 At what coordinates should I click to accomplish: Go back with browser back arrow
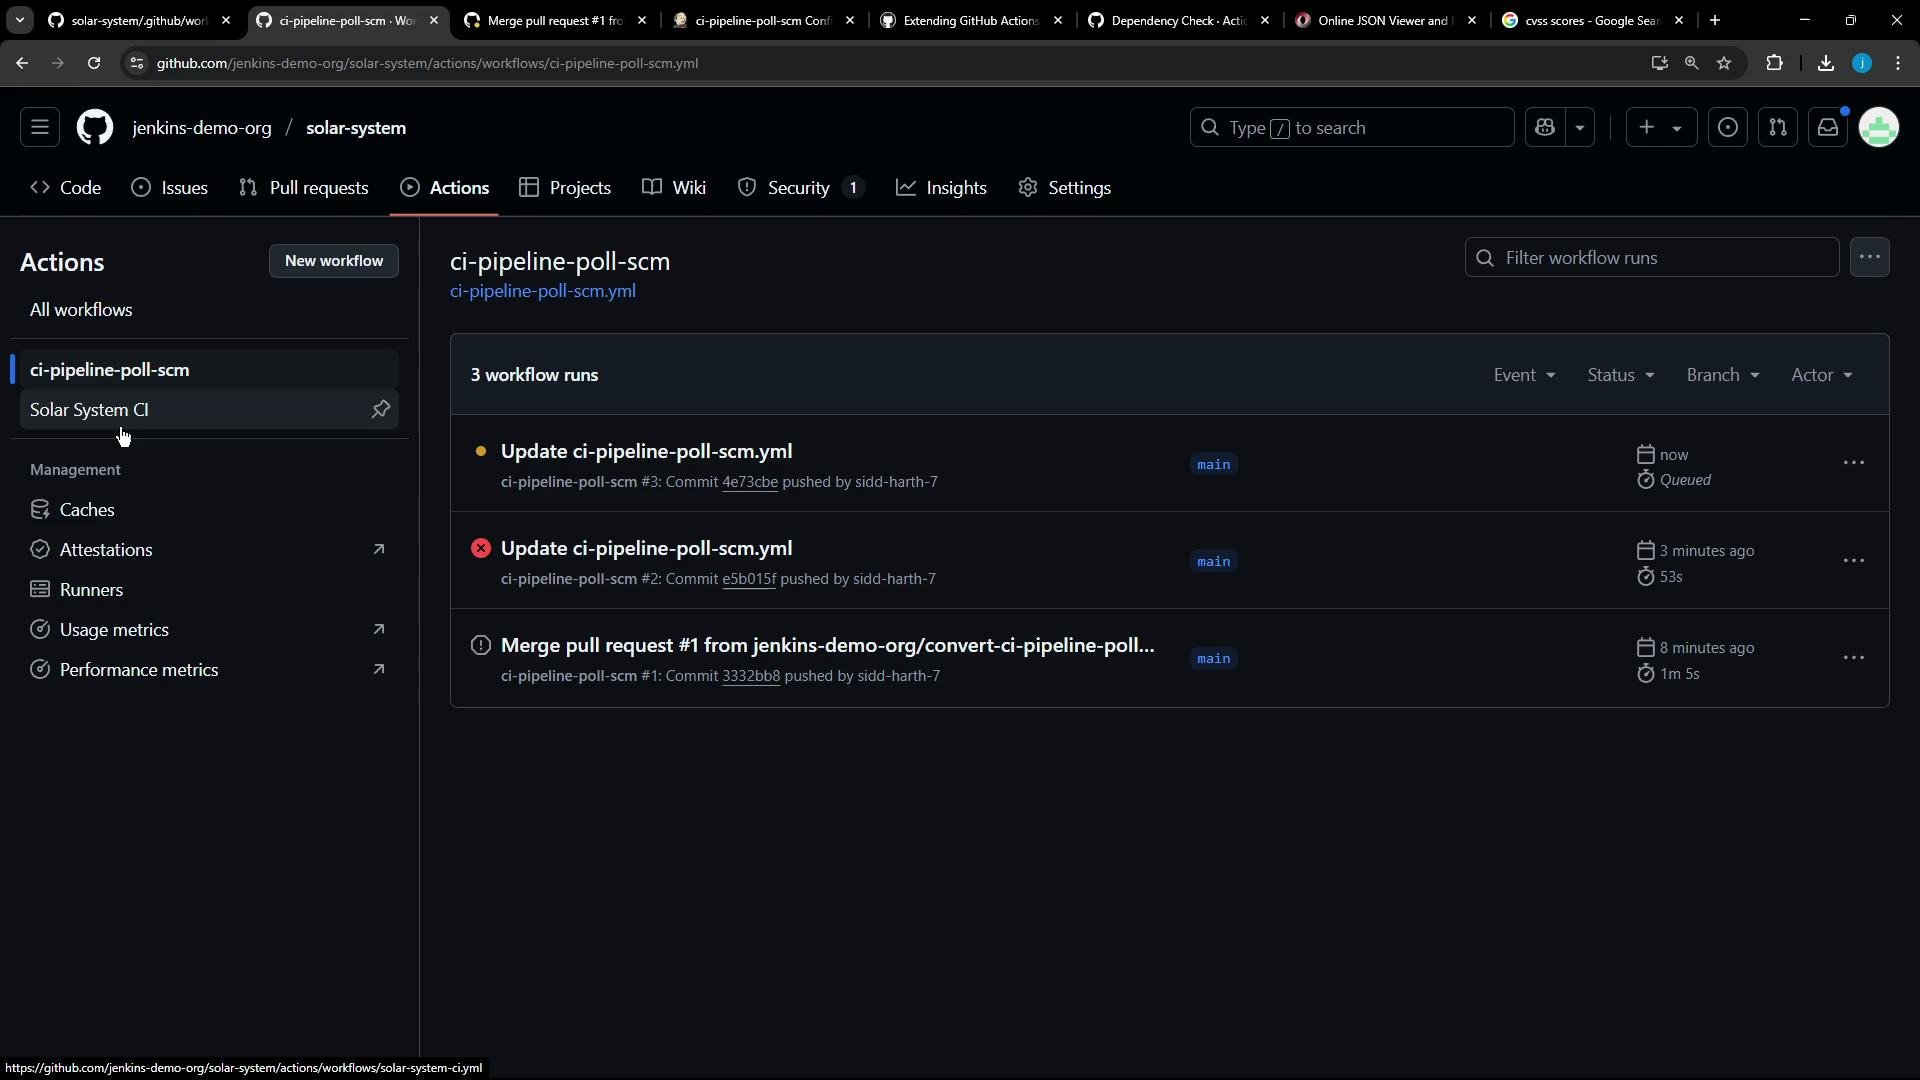click(22, 63)
